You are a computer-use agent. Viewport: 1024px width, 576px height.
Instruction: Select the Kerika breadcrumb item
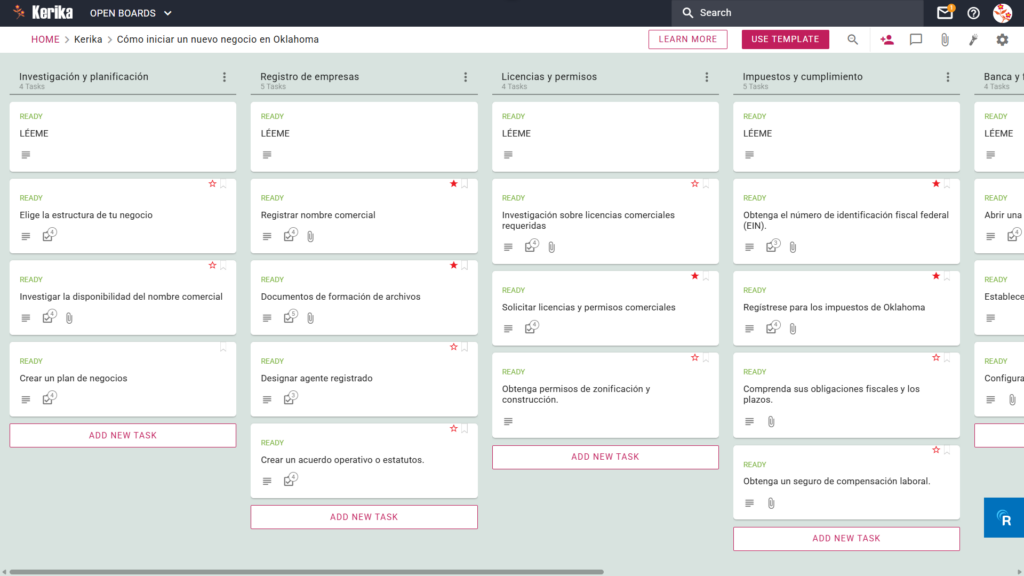(88, 39)
